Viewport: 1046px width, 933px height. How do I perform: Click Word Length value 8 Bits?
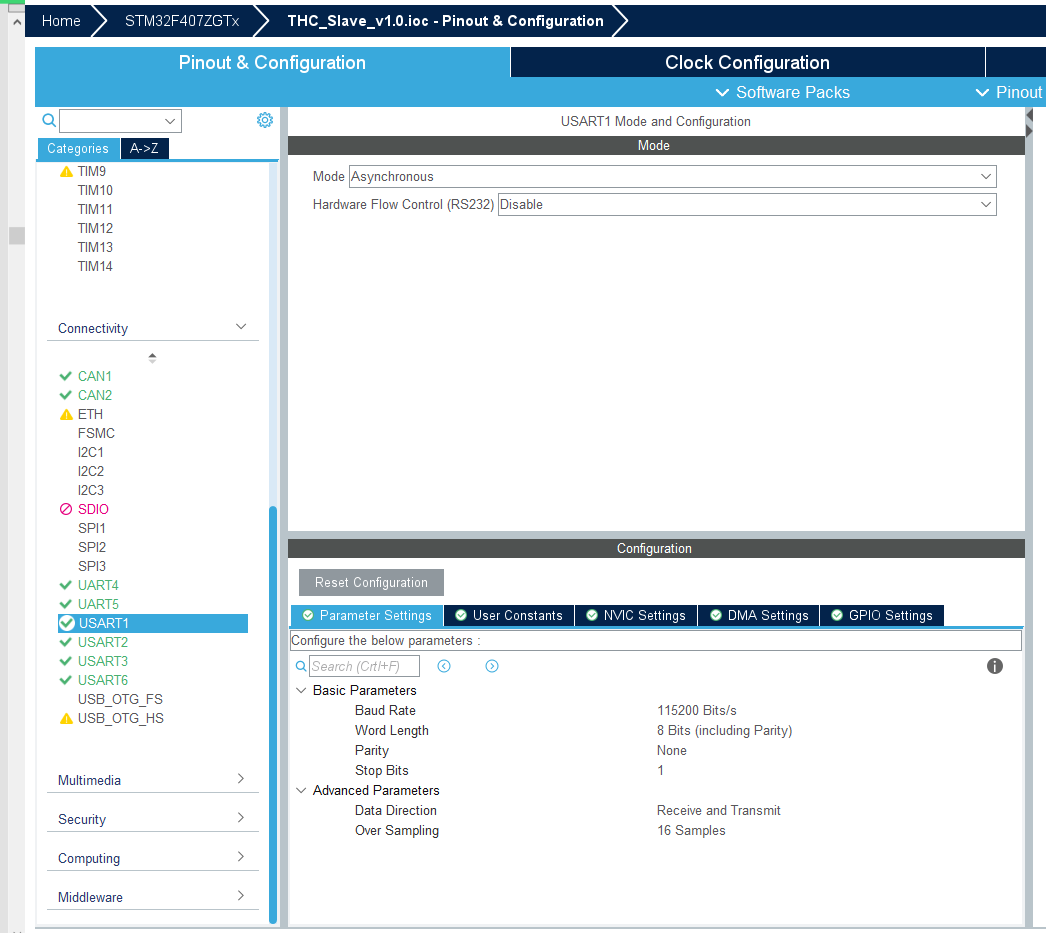[724, 730]
